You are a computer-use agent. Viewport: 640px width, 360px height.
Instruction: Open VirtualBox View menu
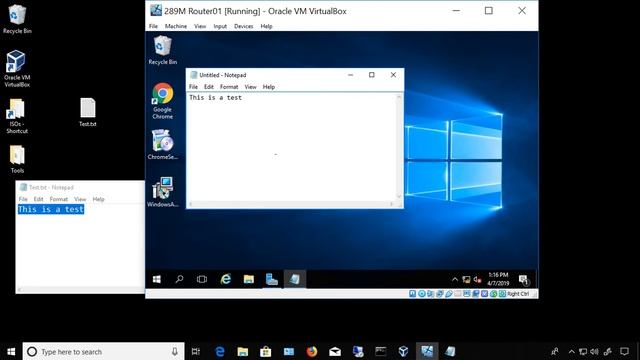(200, 26)
